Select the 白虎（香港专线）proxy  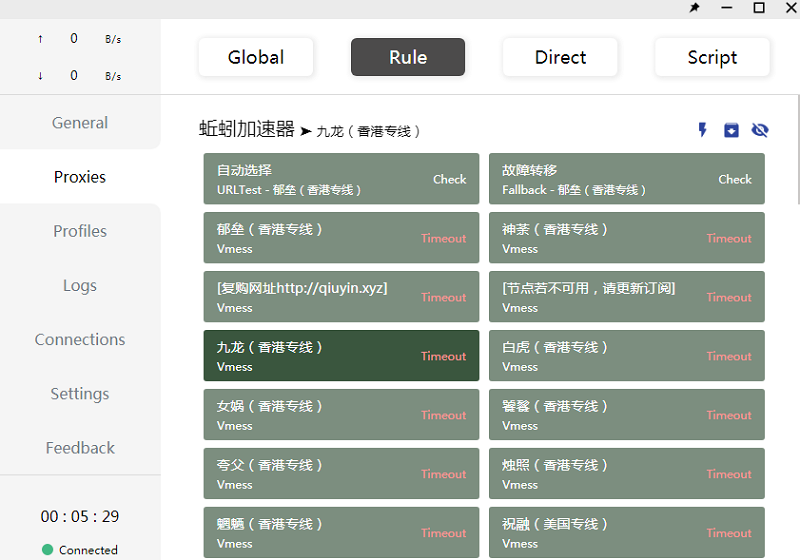coord(627,355)
